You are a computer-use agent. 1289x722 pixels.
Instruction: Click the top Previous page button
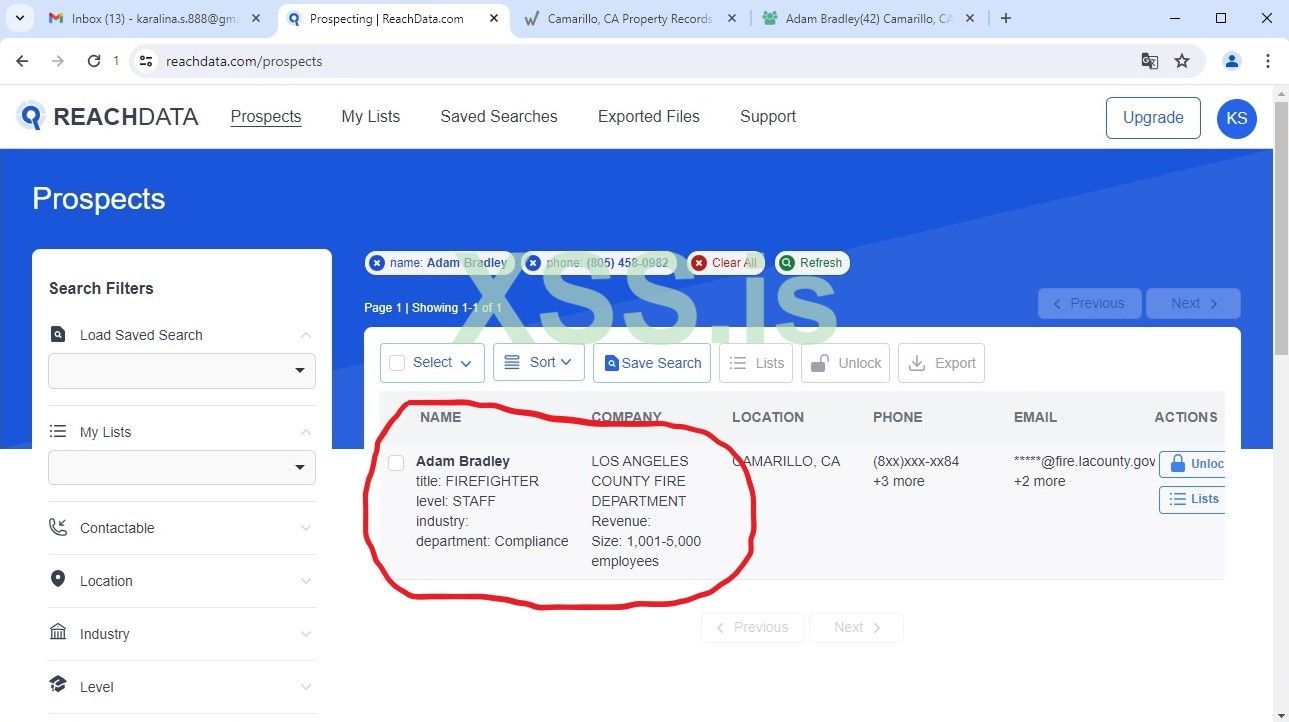(x=1090, y=304)
